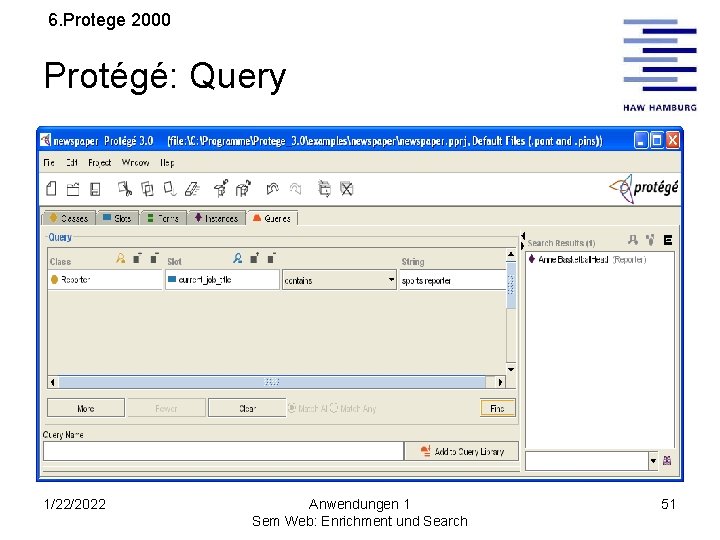Select the Queries tab
Viewport: 720px width, 540px height.
pos(272,218)
